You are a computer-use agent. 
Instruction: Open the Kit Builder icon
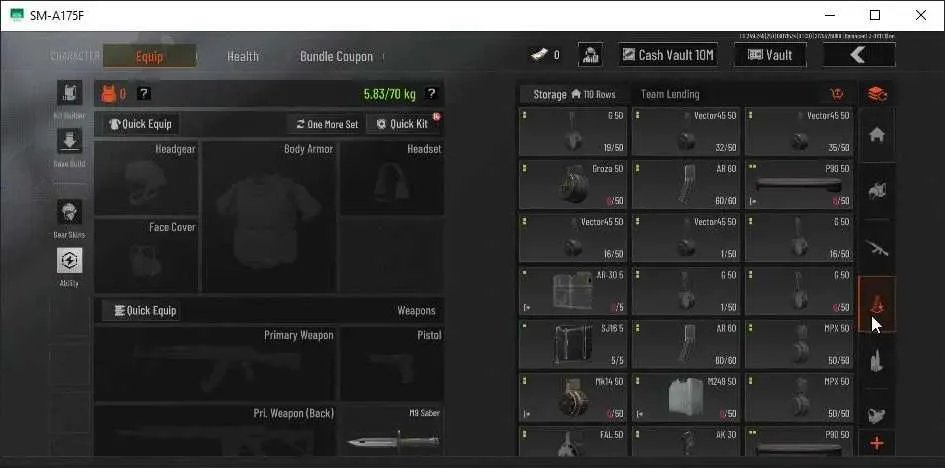point(69,93)
